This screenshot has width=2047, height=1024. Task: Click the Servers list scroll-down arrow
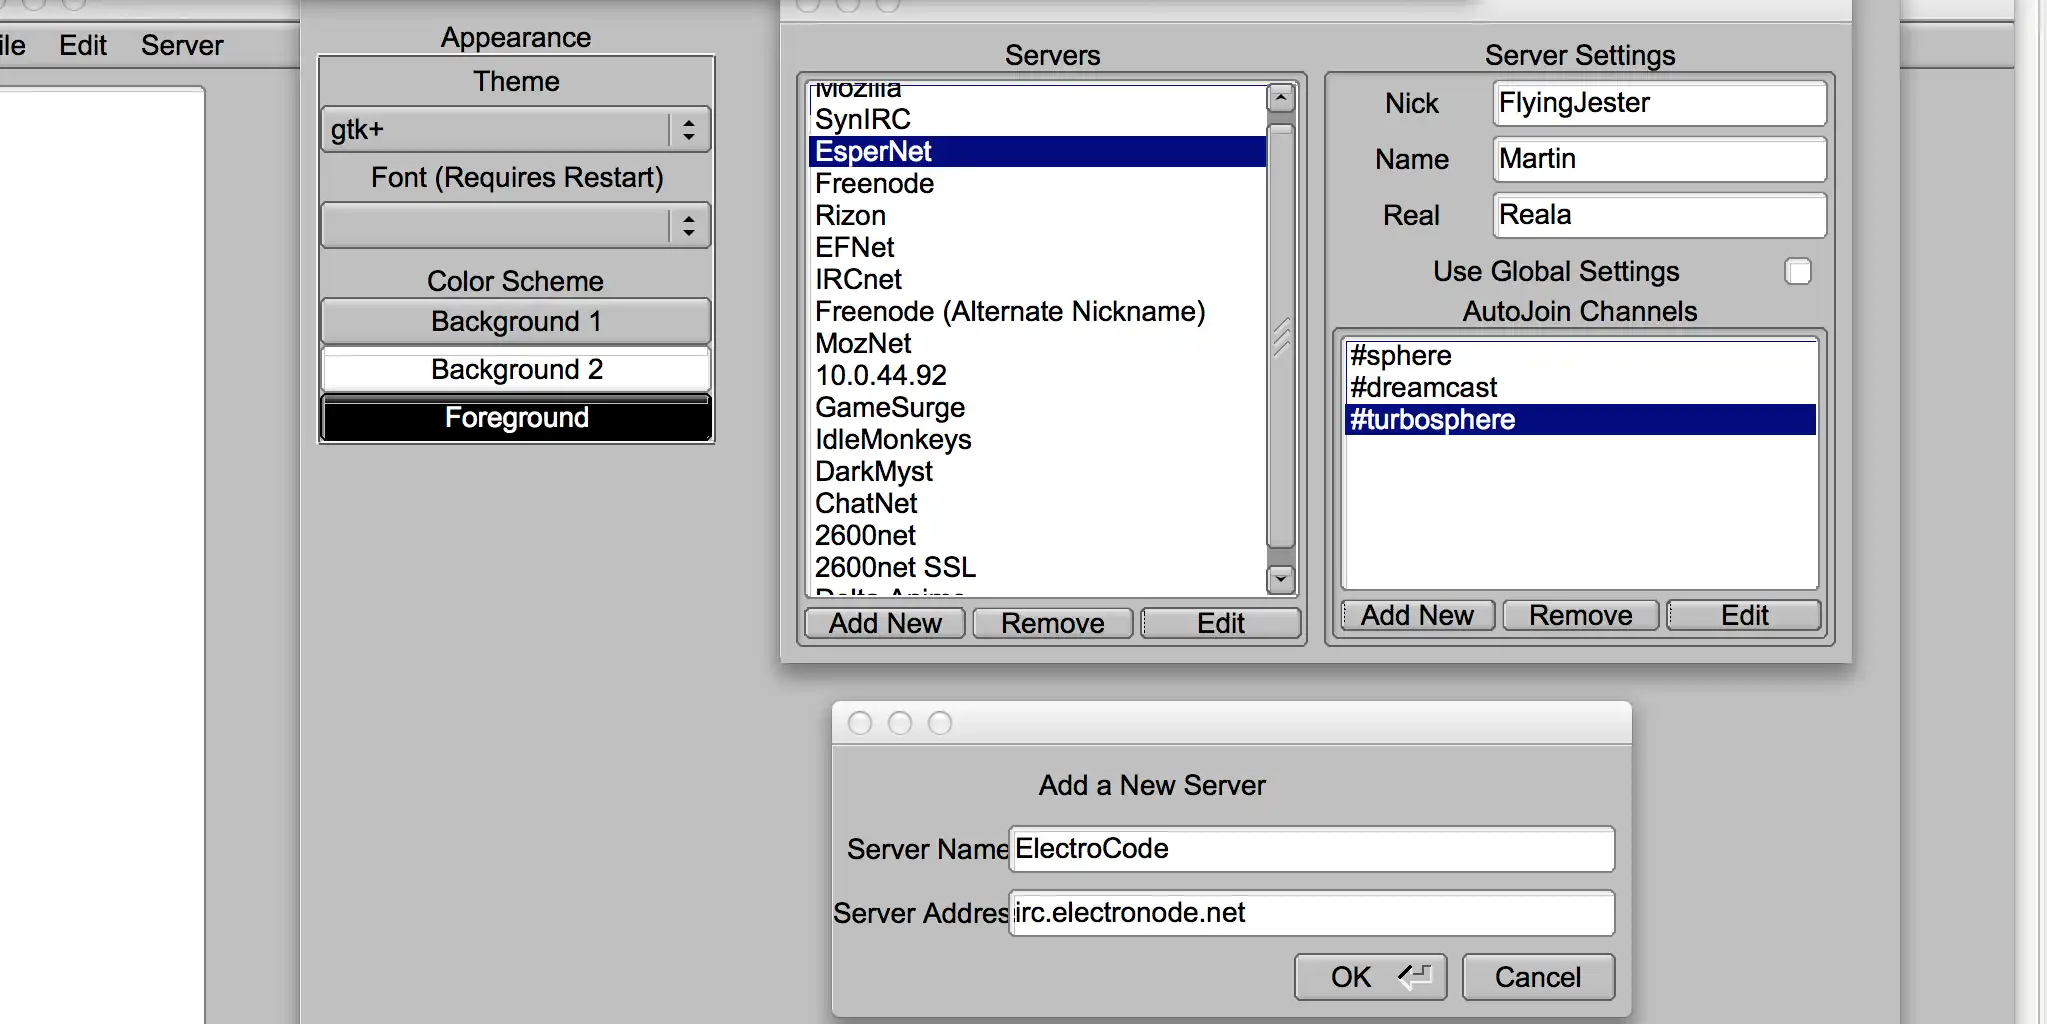1281,580
